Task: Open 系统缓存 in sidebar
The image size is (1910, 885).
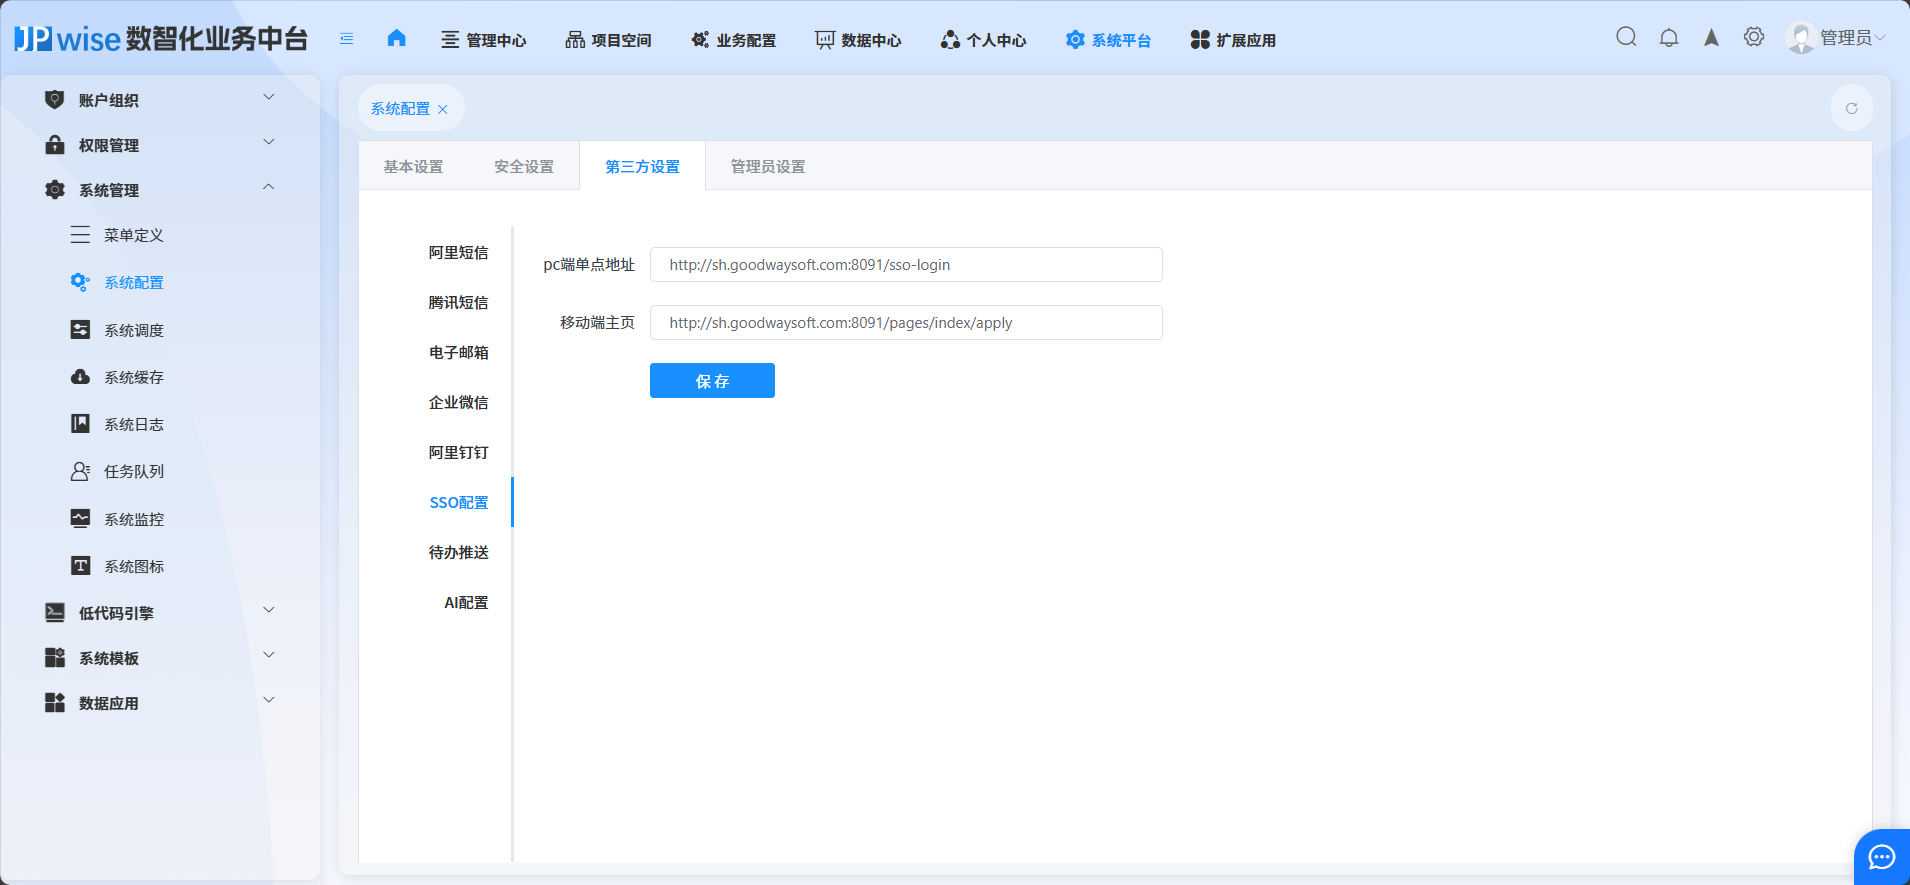Action: 134,377
